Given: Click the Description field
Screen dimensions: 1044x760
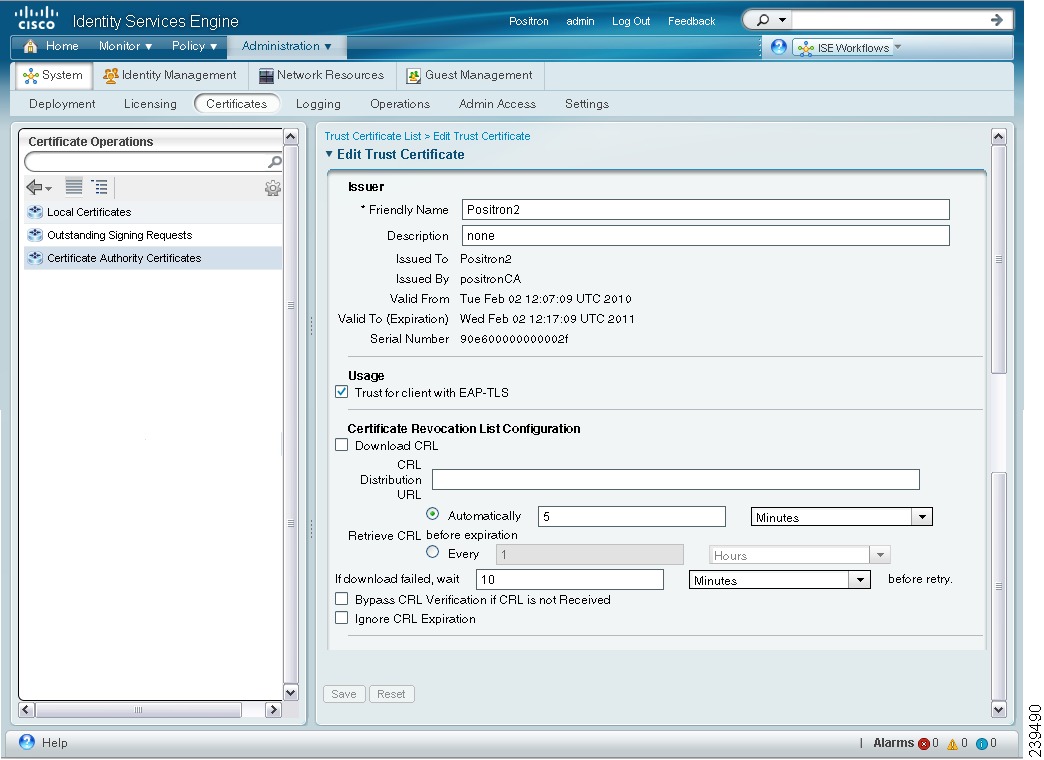Looking at the screenshot, I should click(x=706, y=236).
